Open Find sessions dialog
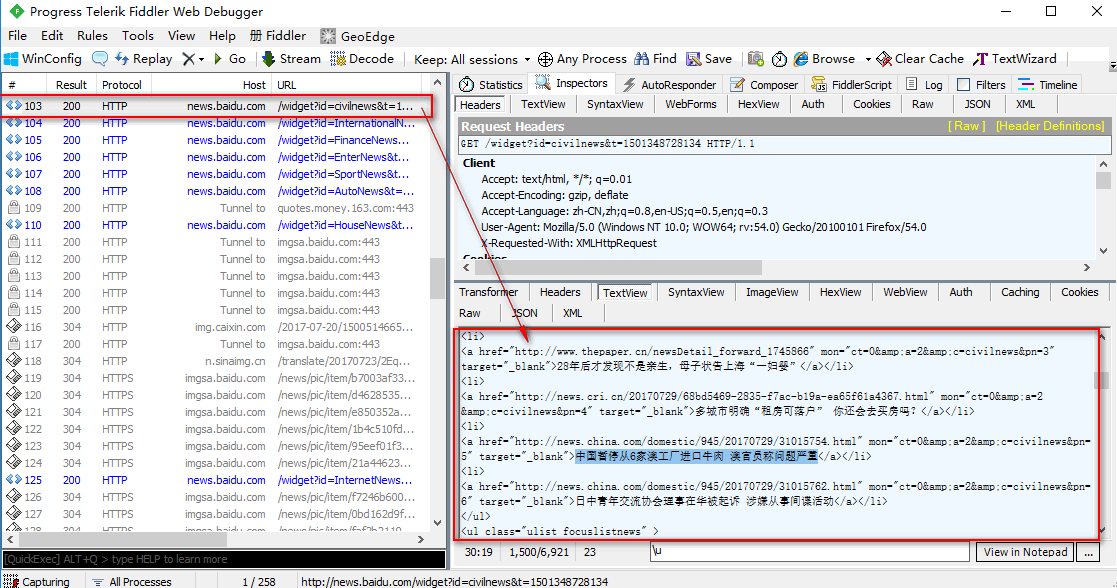 (655, 59)
